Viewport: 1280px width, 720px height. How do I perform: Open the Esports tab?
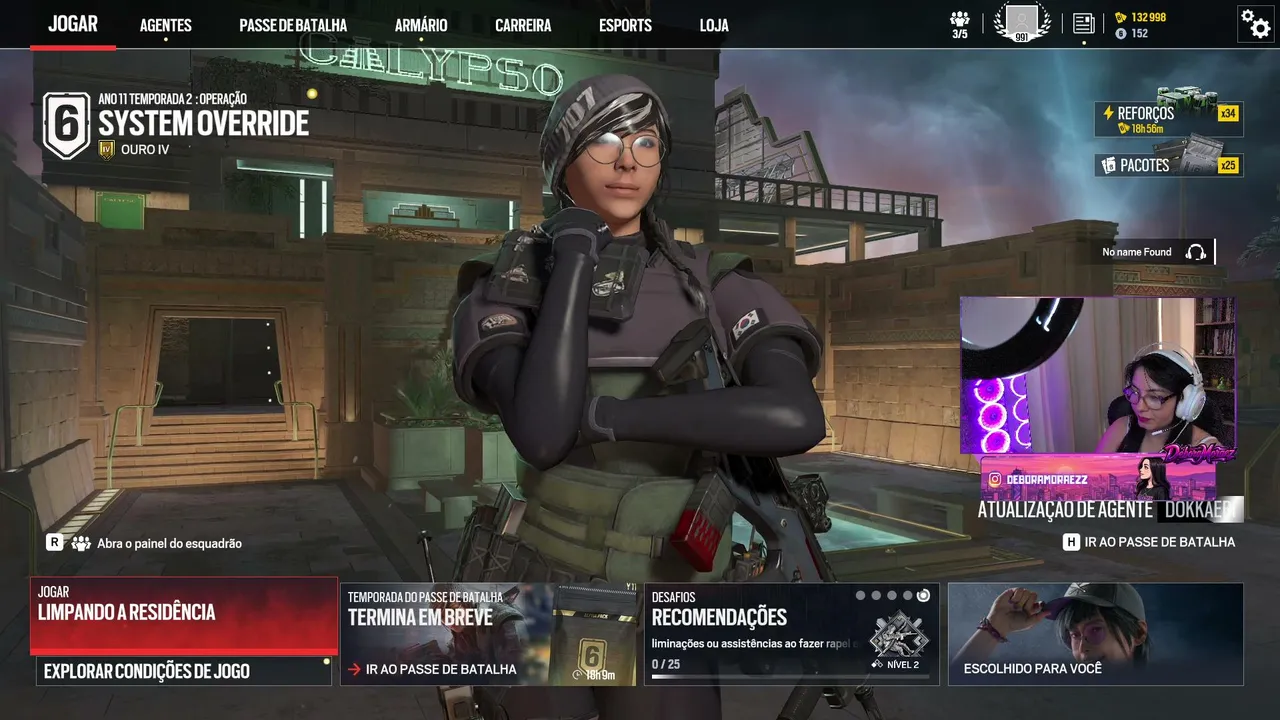coord(625,25)
